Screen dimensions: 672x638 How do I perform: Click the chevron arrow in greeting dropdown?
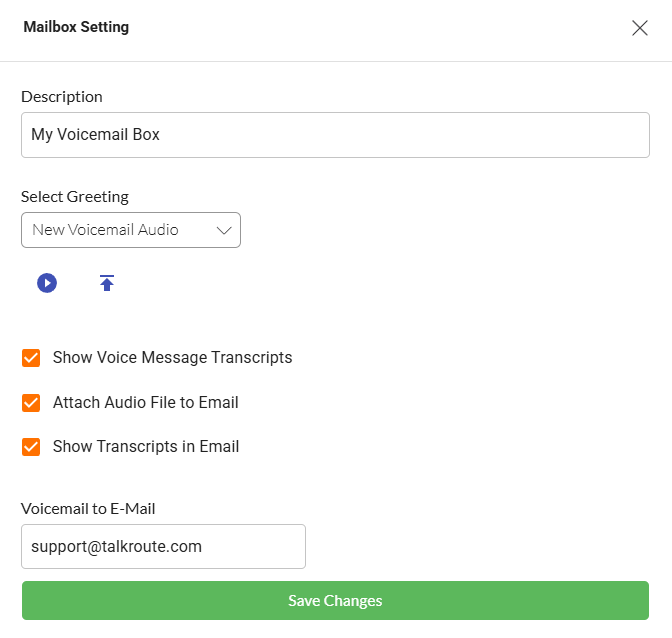click(x=223, y=230)
